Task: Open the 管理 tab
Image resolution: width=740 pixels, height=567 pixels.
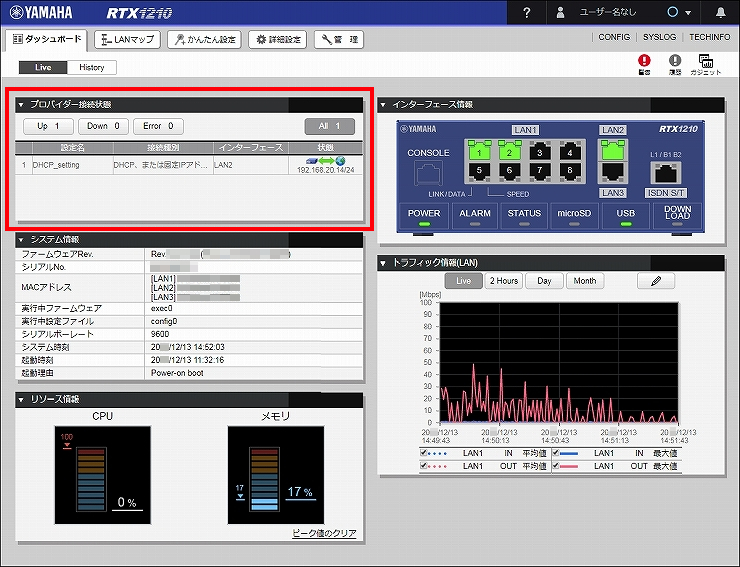Action: pyautogui.click(x=339, y=40)
